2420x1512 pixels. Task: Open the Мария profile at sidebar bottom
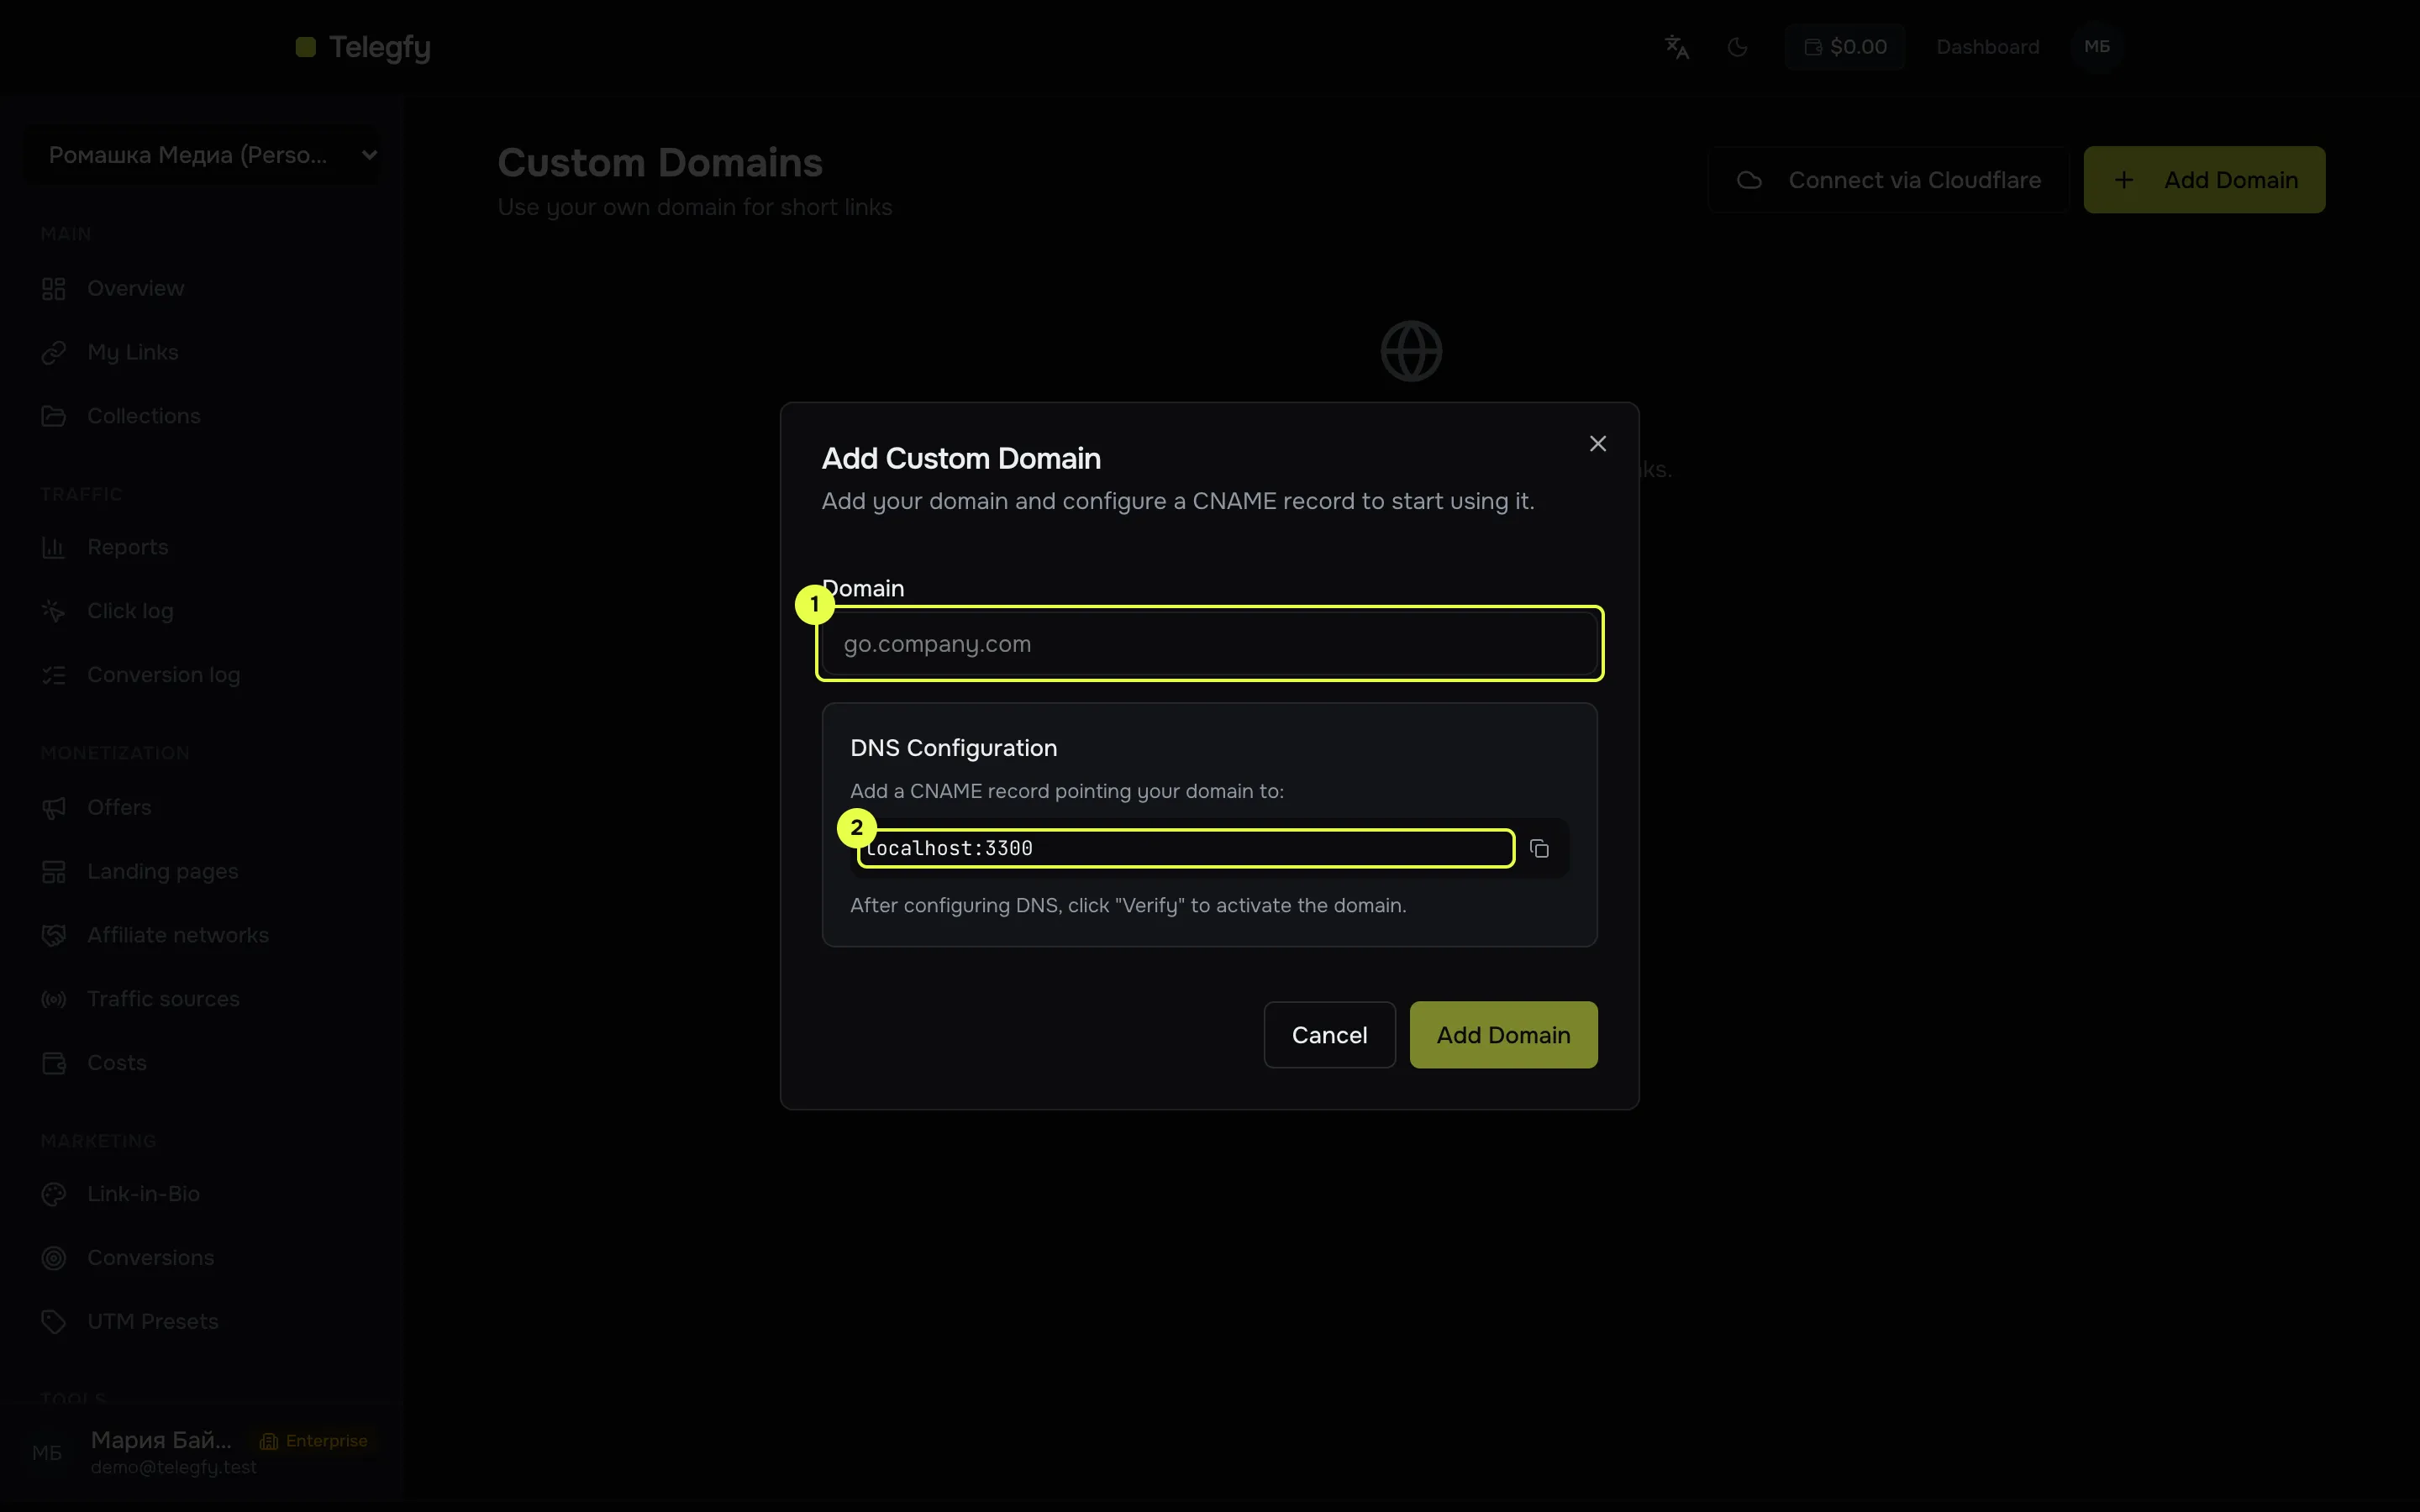click(x=200, y=1452)
